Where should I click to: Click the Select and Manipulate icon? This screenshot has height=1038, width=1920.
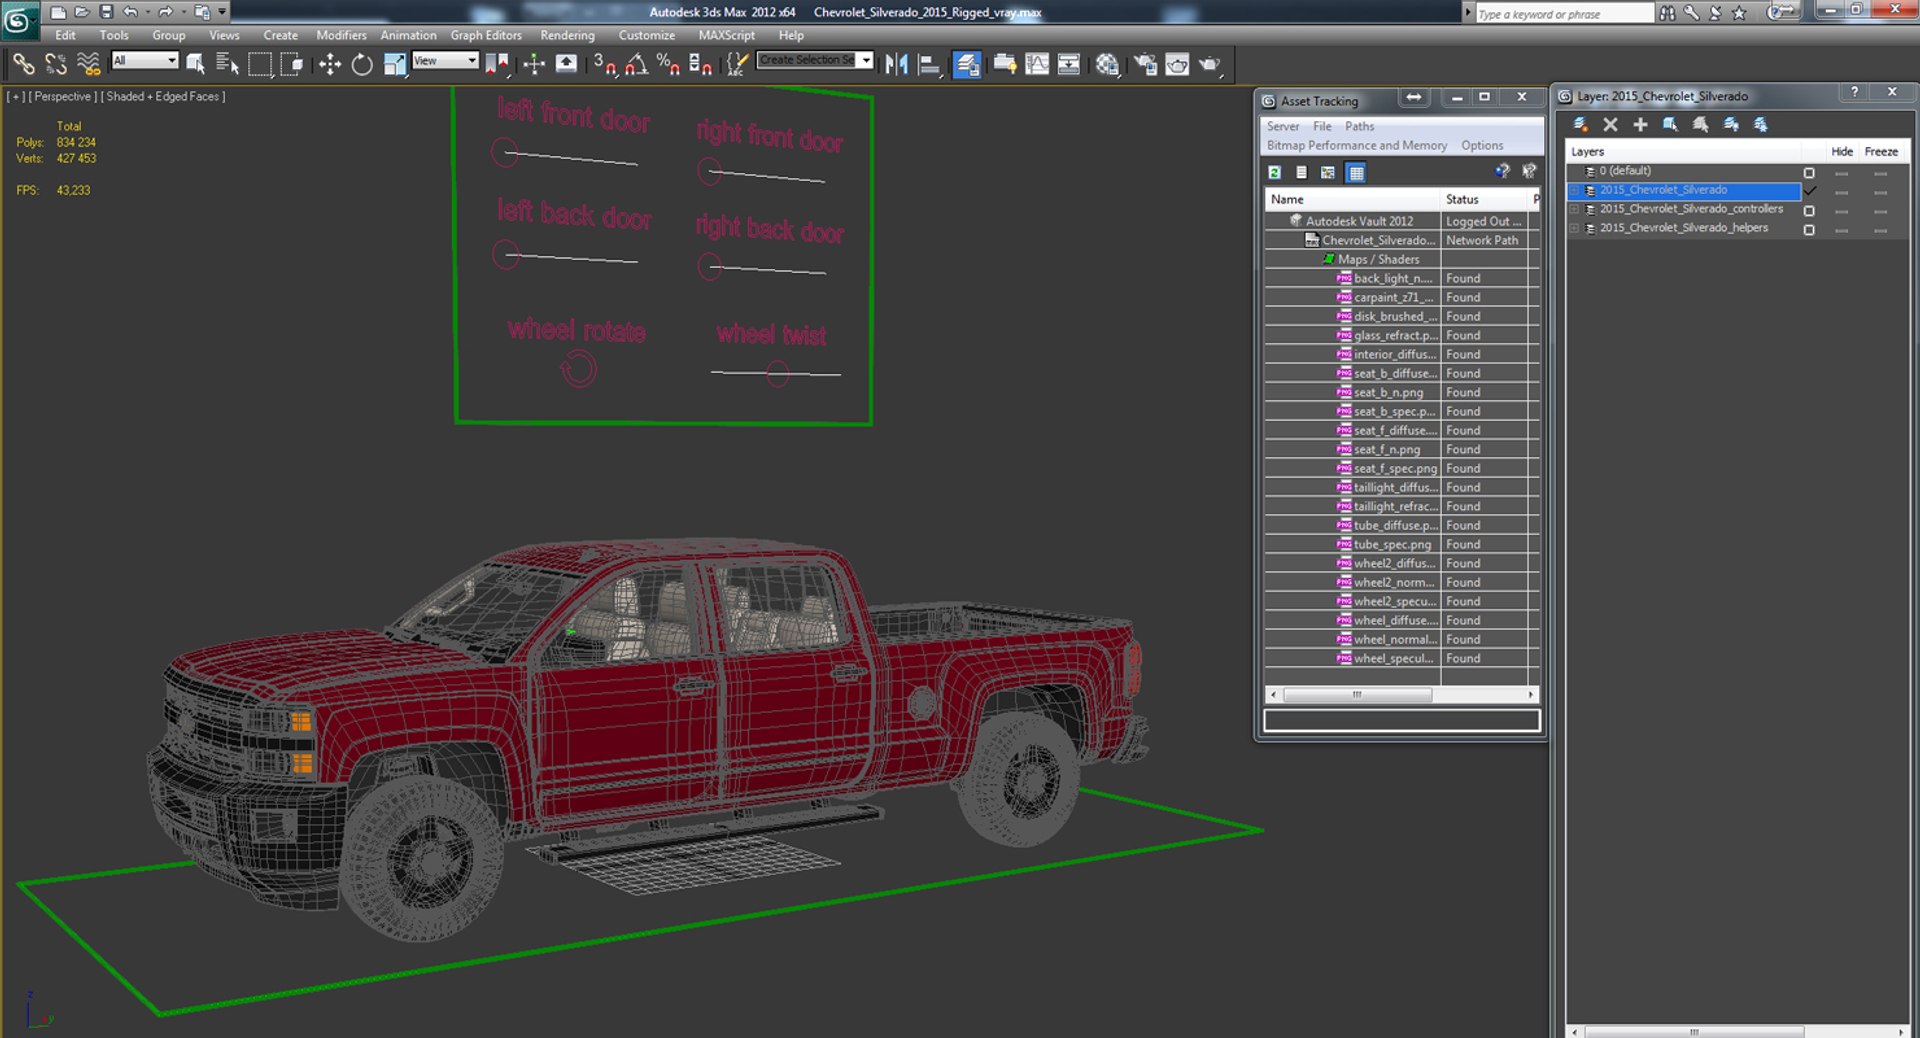(x=534, y=65)
